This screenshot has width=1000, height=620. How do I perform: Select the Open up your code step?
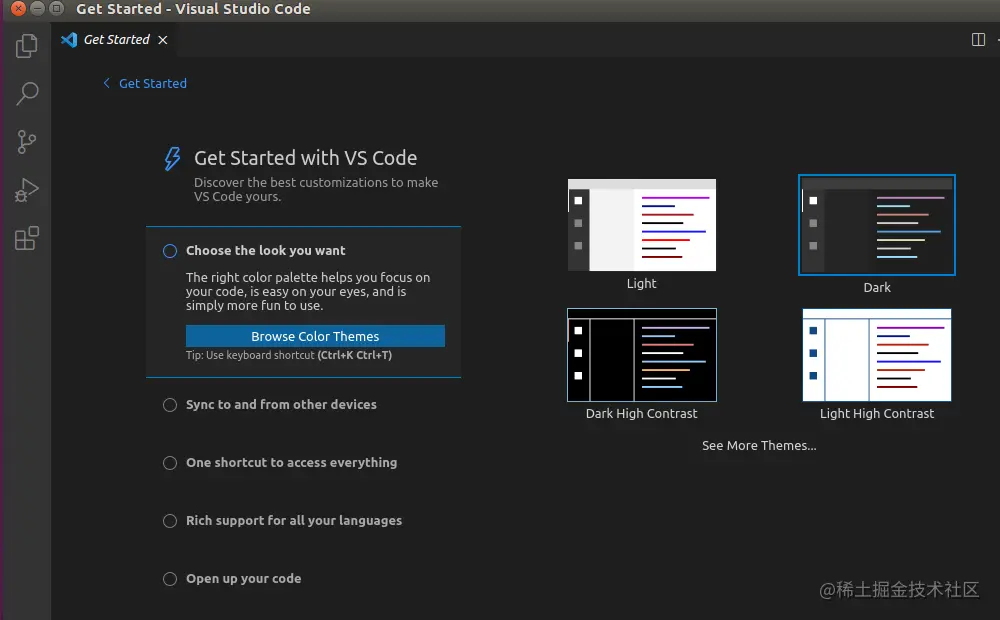[x=243, y=578]
